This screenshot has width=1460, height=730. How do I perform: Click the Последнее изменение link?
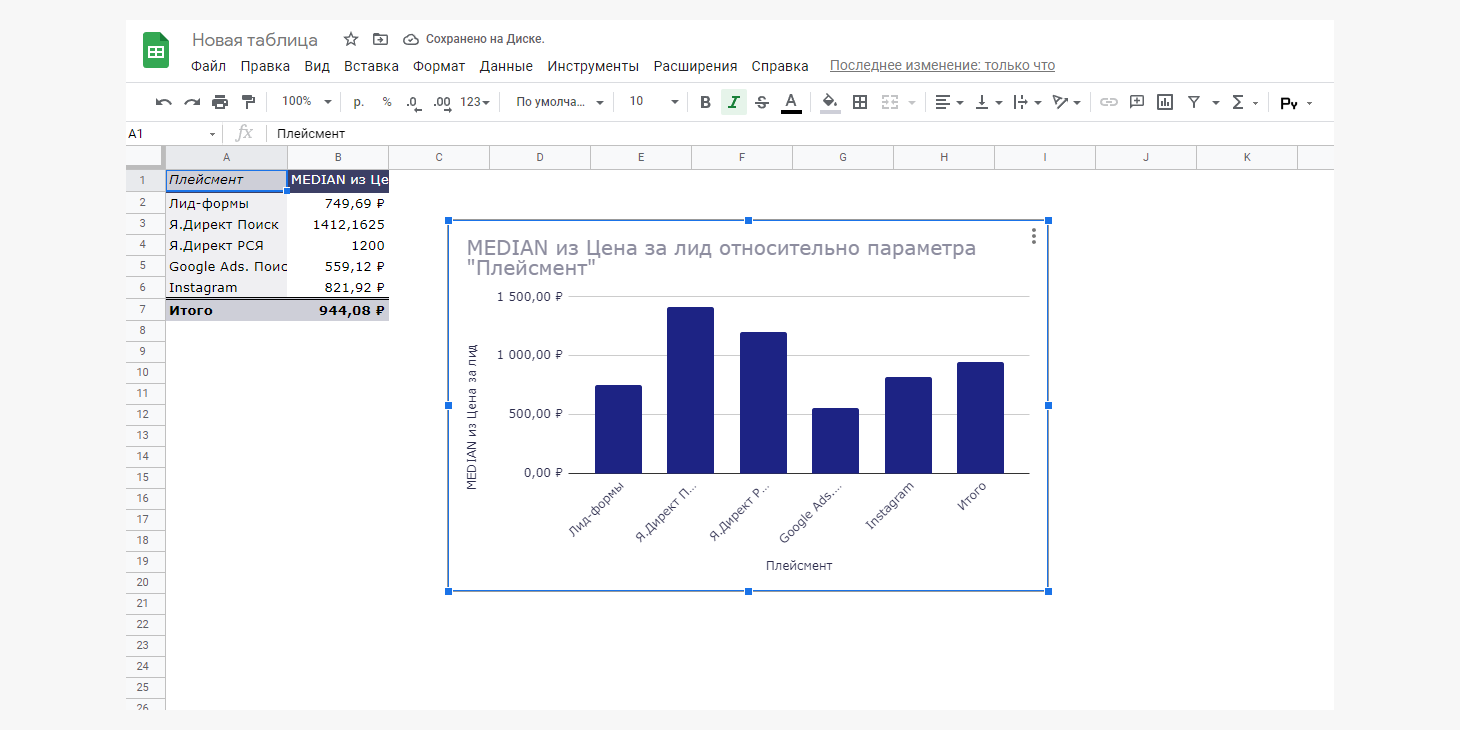[942, 66]
